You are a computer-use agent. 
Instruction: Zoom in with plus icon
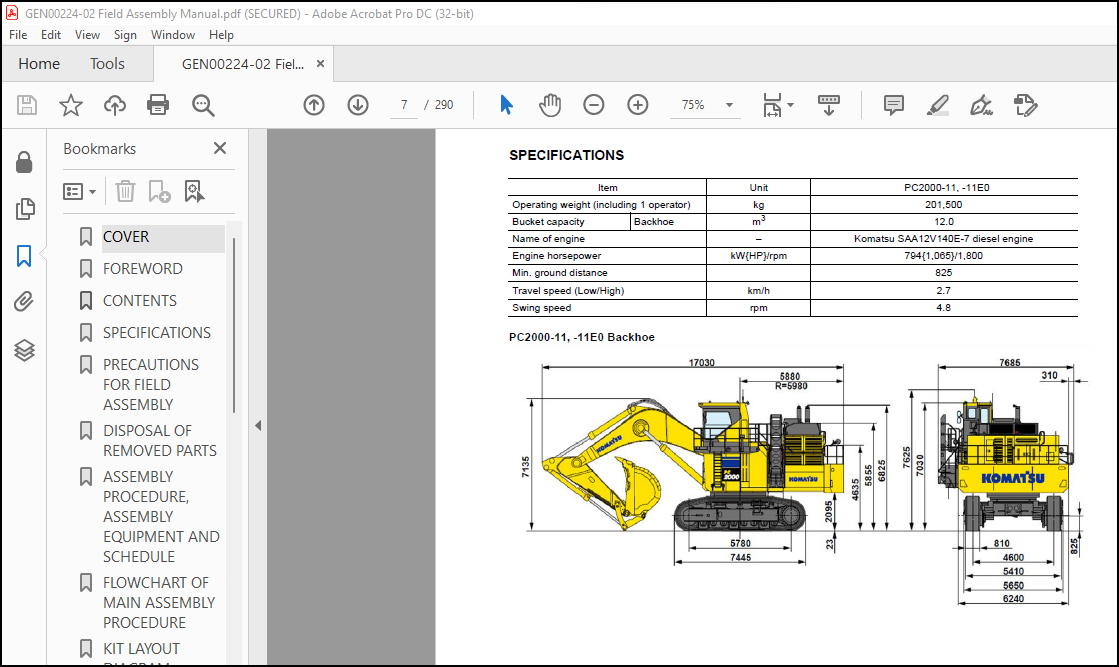pyautogui.click(x=637, y=105)
